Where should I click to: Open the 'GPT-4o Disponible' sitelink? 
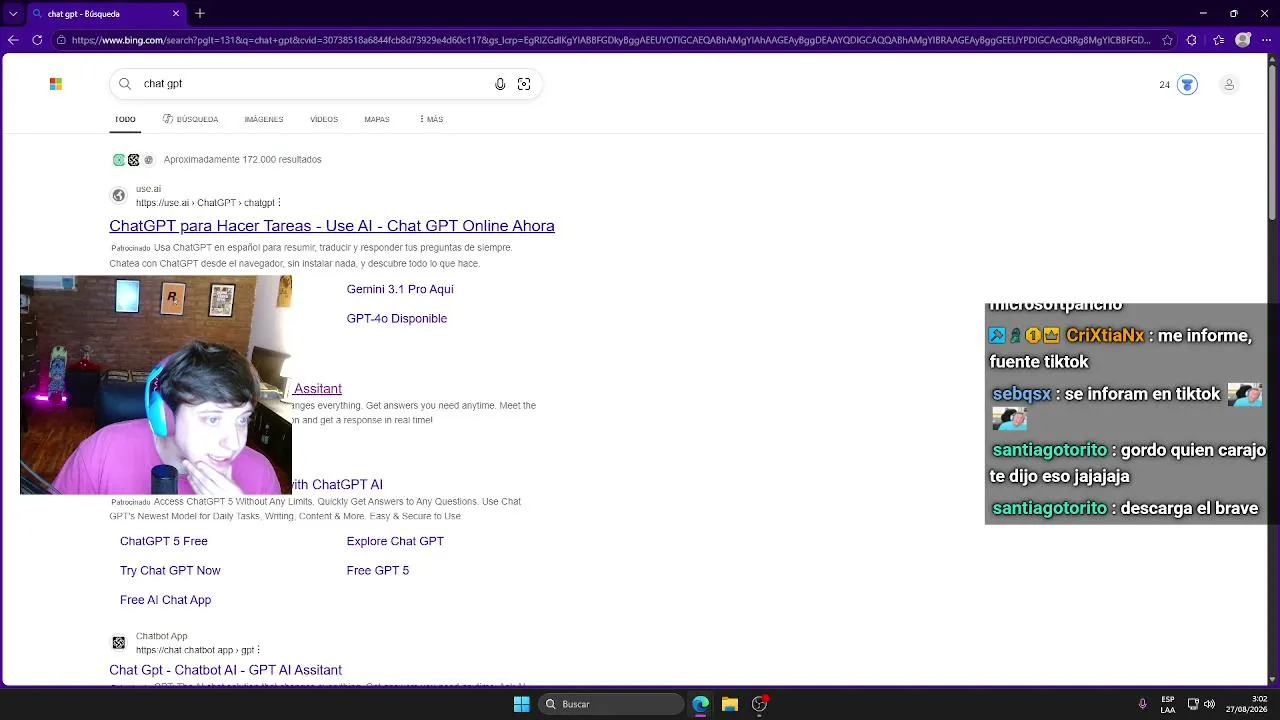tap(397, 318)
